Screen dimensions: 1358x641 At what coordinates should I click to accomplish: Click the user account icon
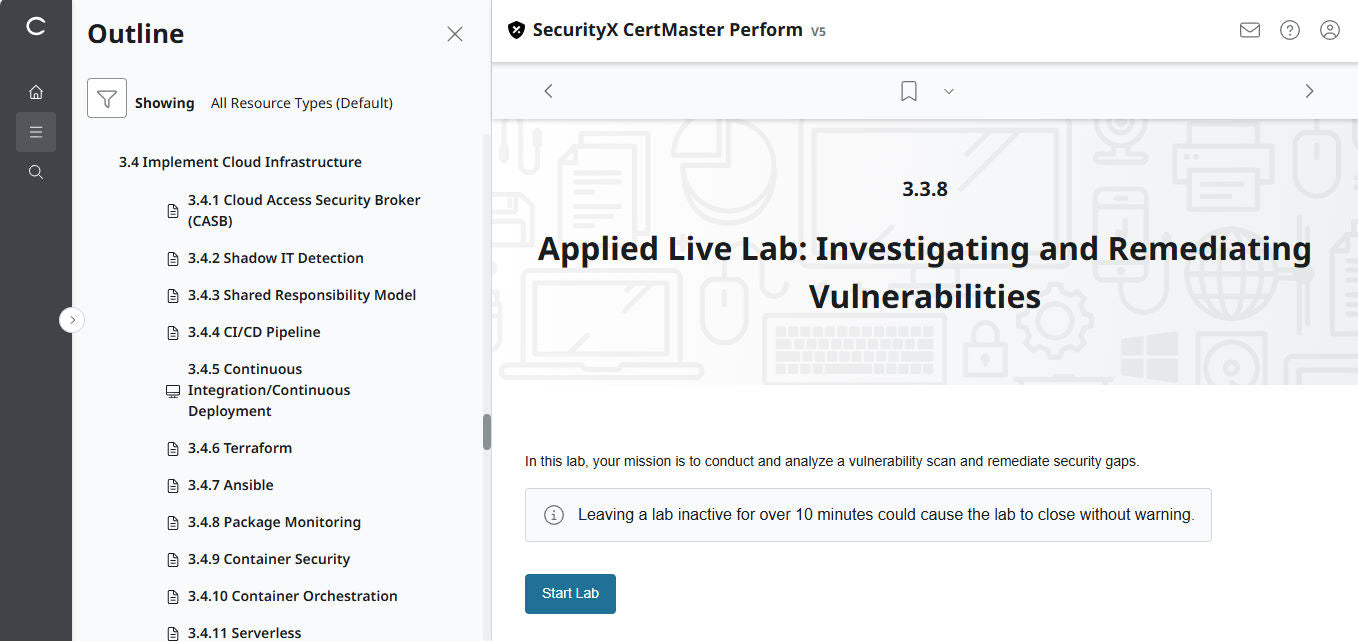[x=1329, y=30]
